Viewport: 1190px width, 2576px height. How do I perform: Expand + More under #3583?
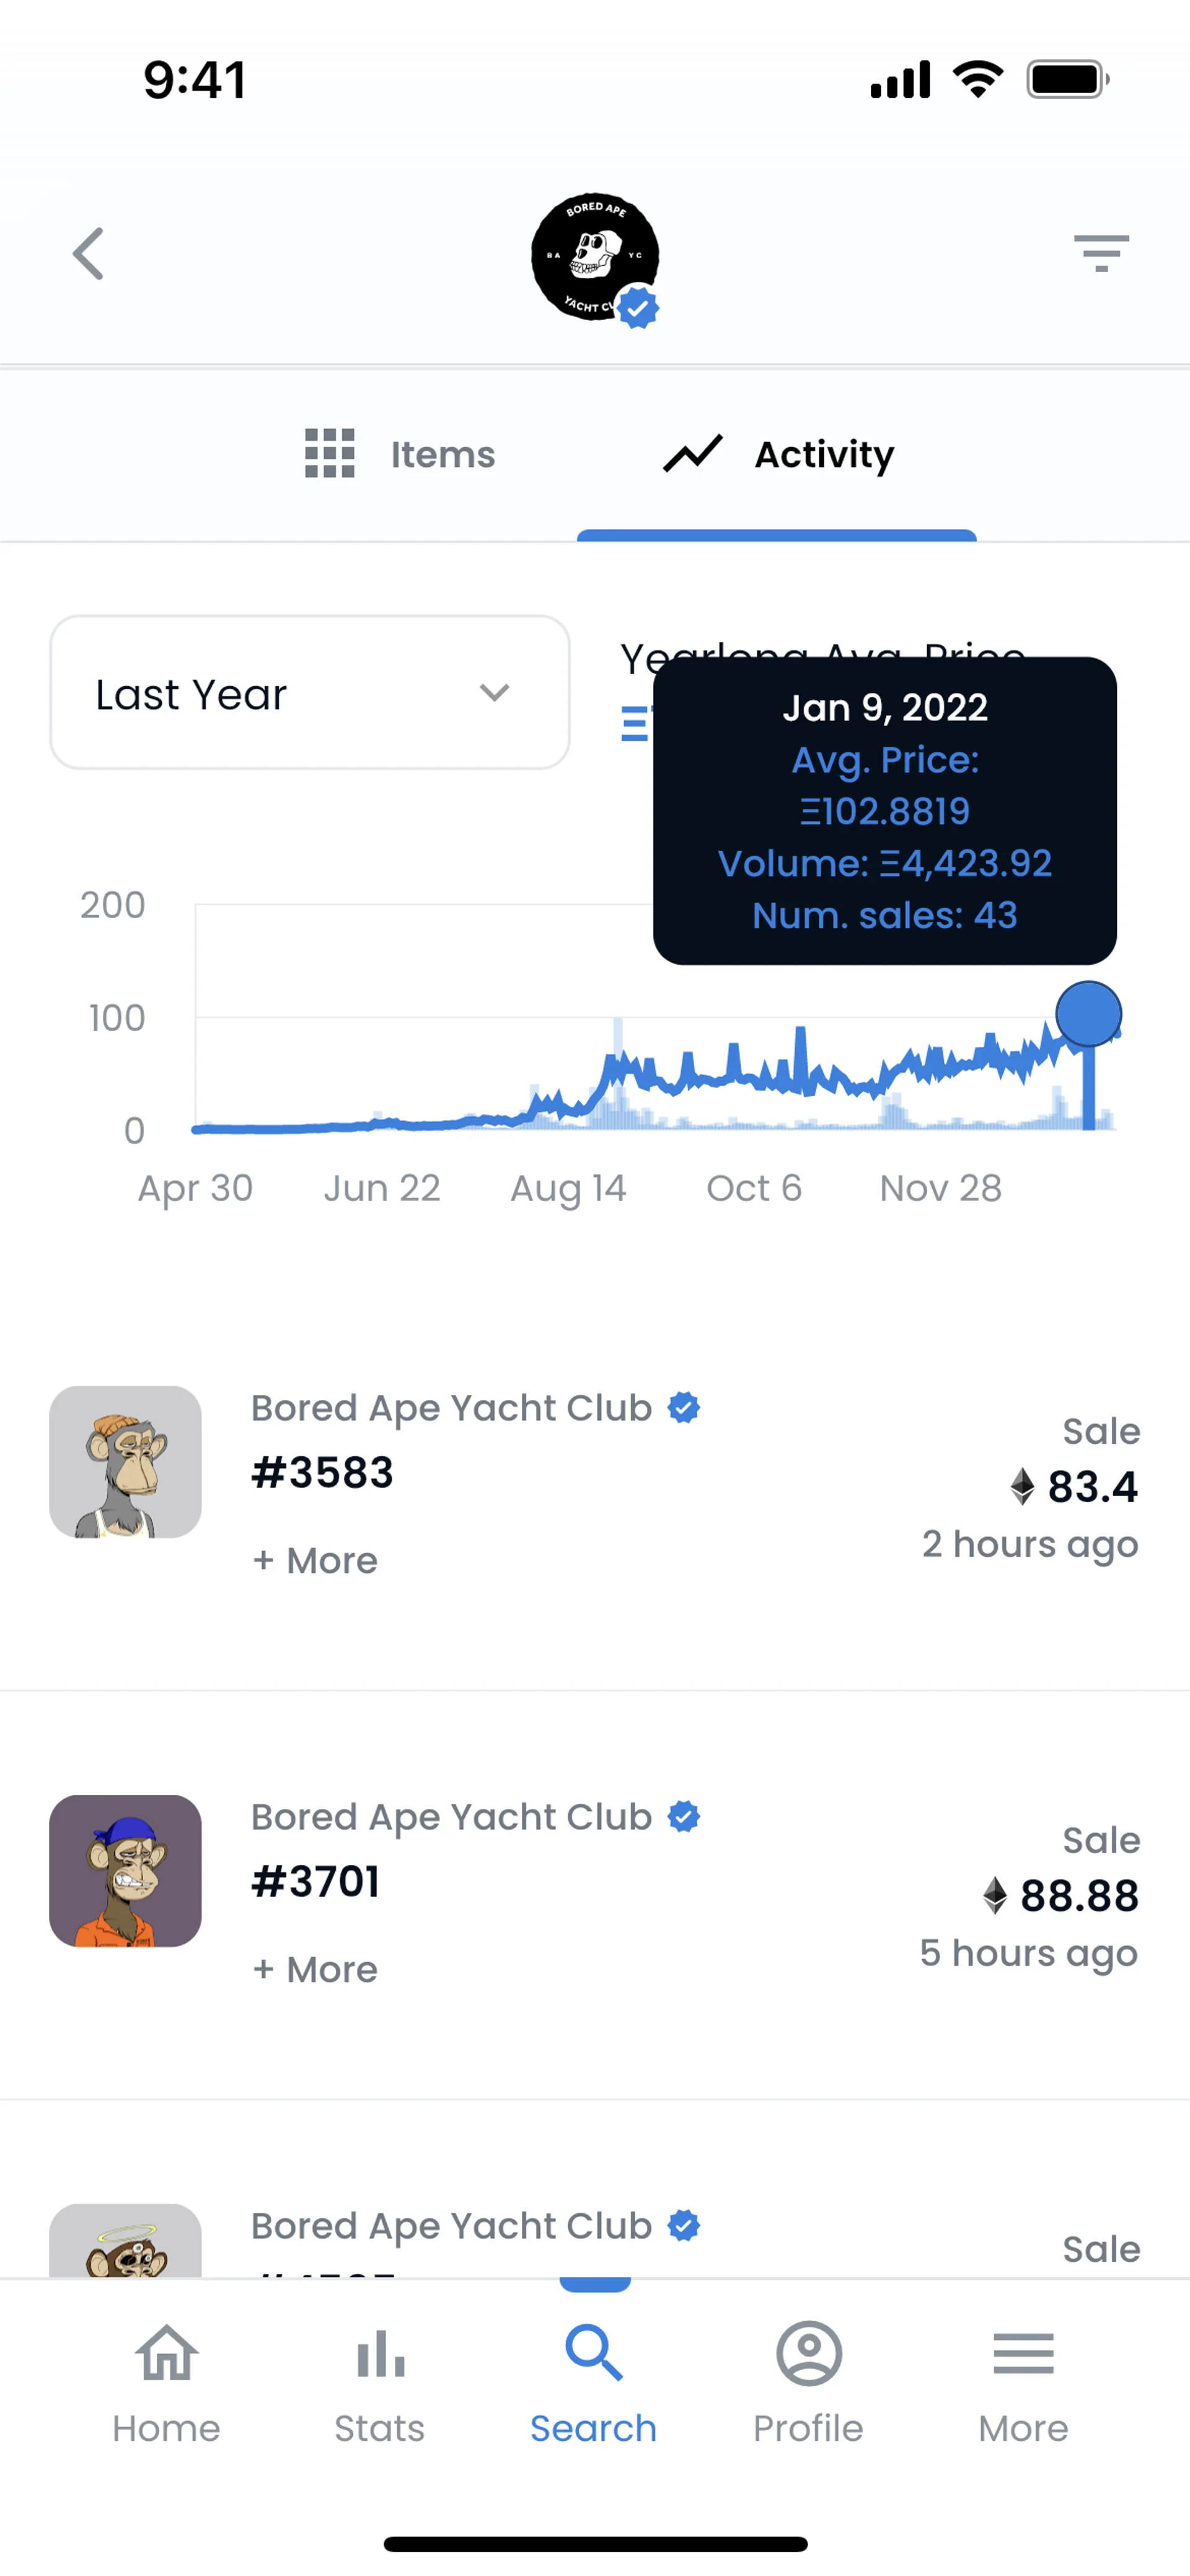pos(315,1561)
